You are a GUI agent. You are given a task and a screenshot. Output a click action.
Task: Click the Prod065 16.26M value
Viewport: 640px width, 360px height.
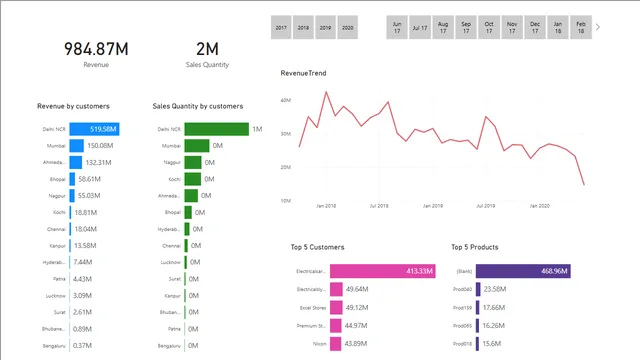[x=493, y=326]
